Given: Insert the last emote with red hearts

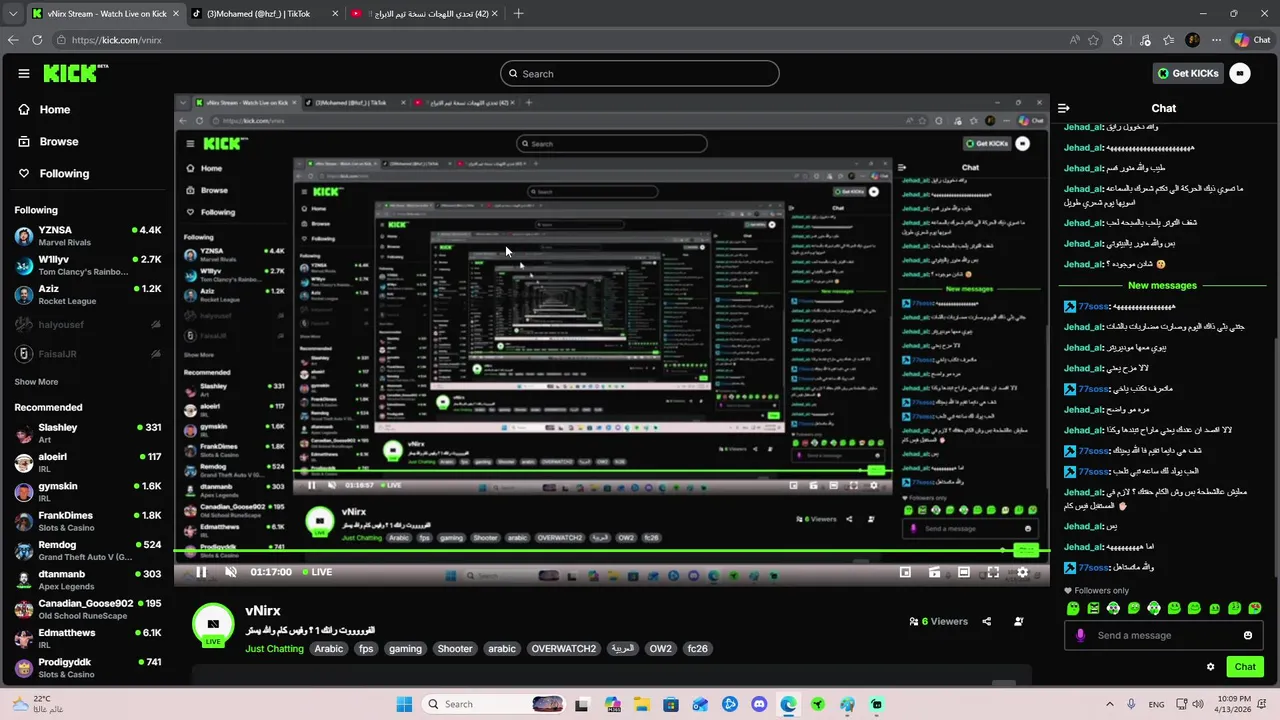Looking at the screenshot, I should coord(1255,608).
